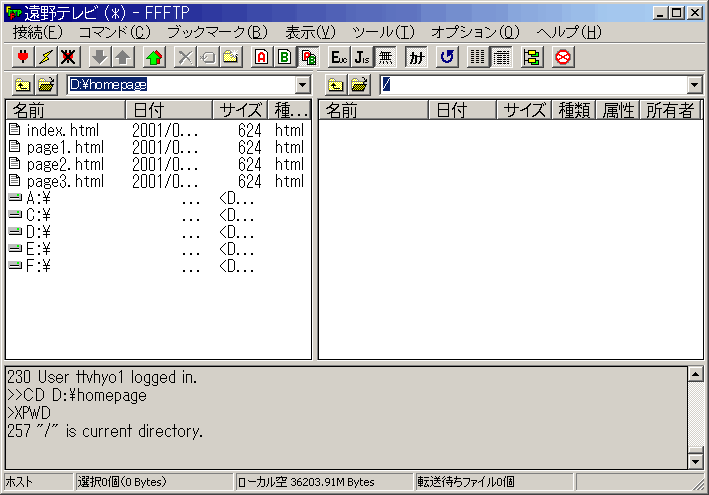Go up one folder on remote side
The width and height of the screenshot is (709, 495).
coord(336,86)
